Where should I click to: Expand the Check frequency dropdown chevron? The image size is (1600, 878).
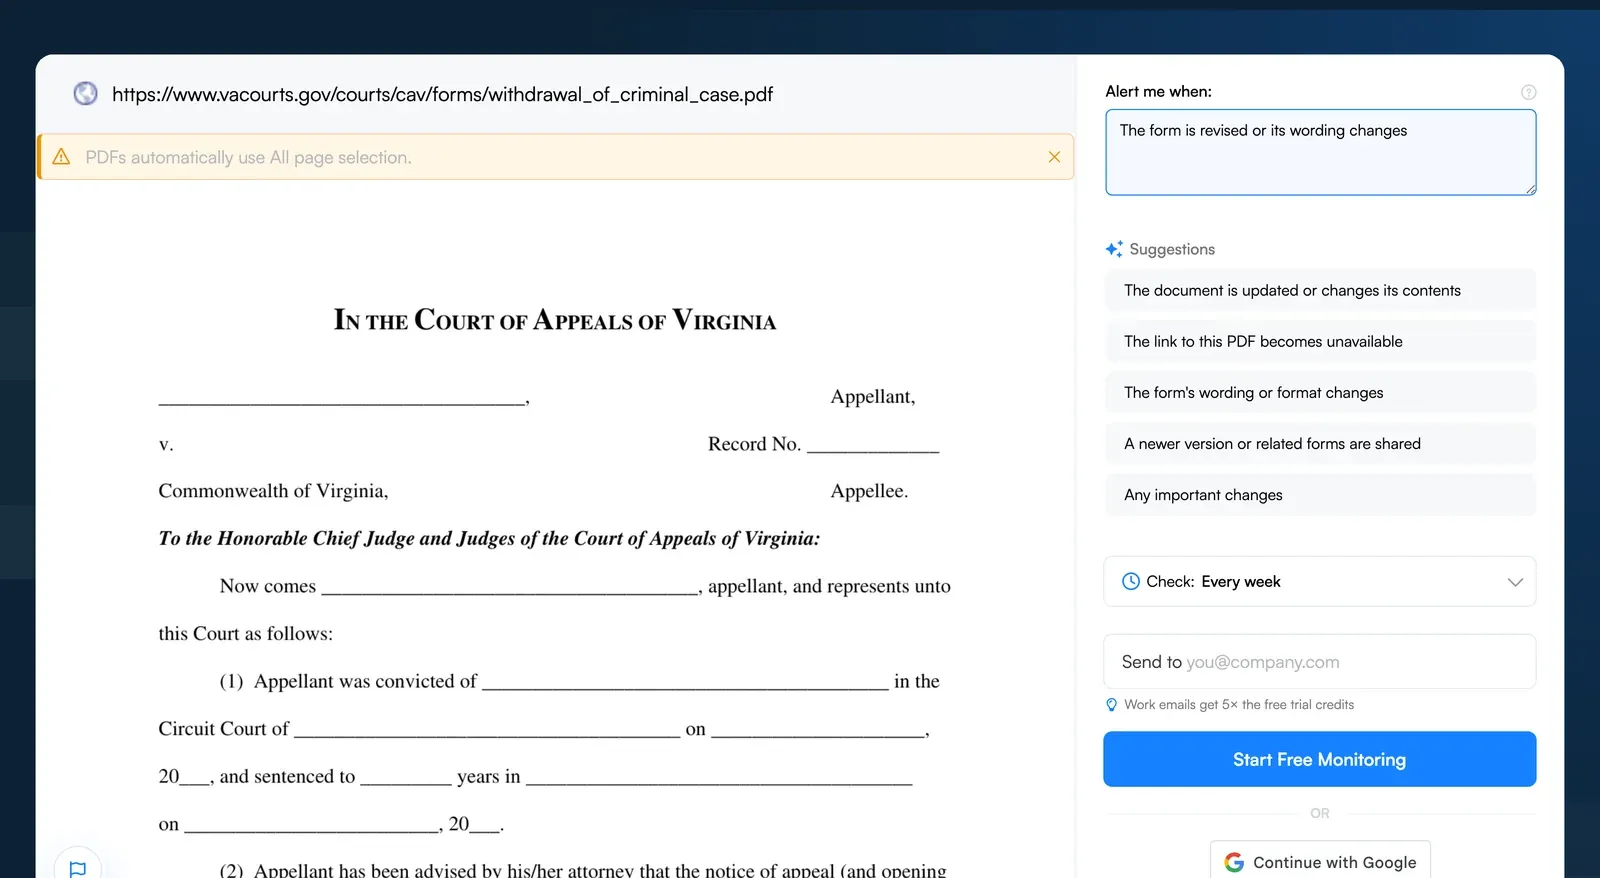click(1515, 582)
